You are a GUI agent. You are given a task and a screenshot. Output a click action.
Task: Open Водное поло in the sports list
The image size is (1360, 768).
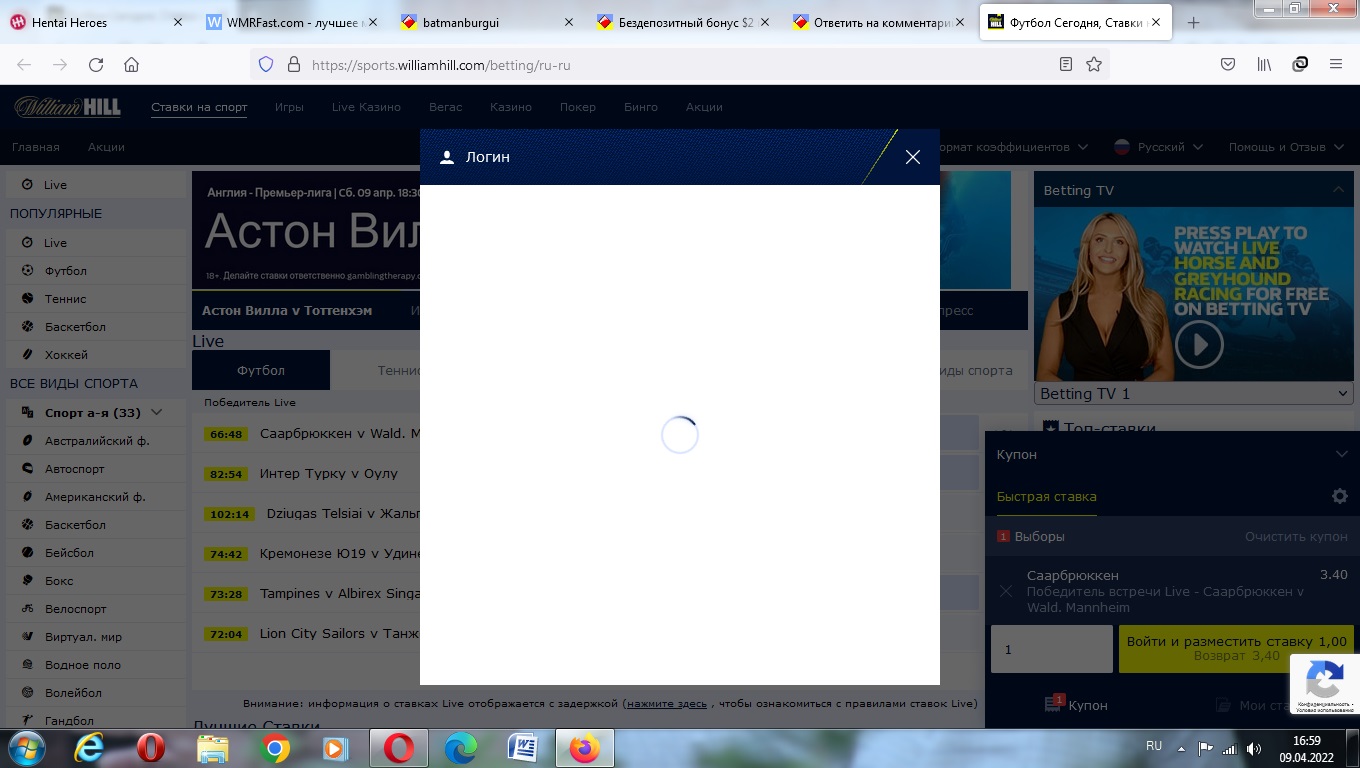(x=95, y=665)
